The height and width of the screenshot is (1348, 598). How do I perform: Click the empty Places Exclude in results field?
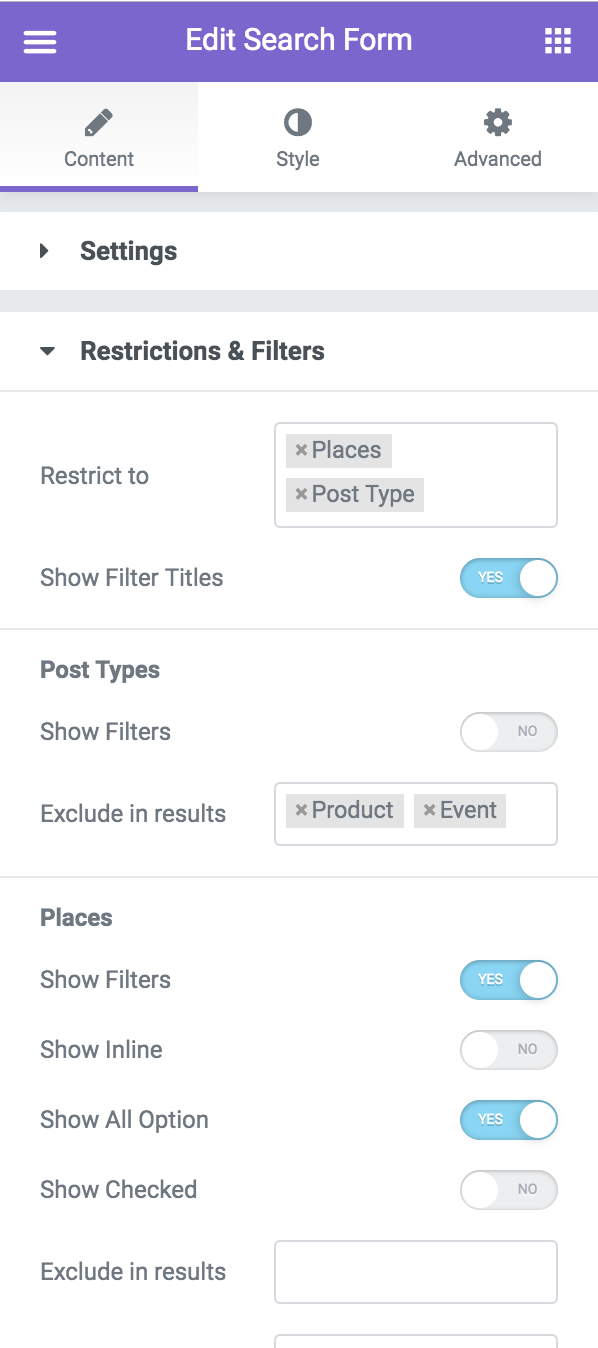(x=415, y=1272)
